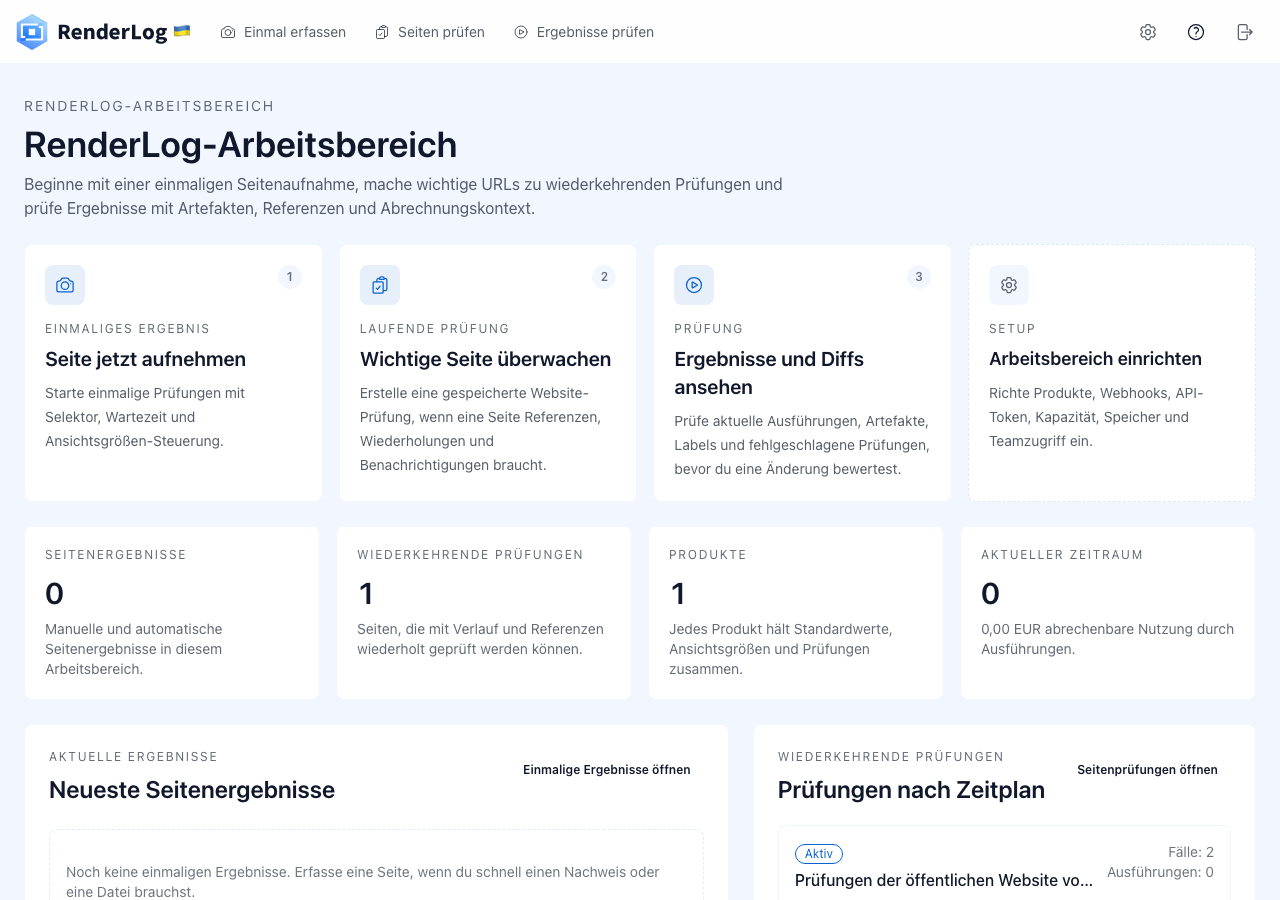This screenshot has width=1280, height=900.
Task: Click 'Prüfungen nach Zeitplan' heading
Action: (911, 790)
